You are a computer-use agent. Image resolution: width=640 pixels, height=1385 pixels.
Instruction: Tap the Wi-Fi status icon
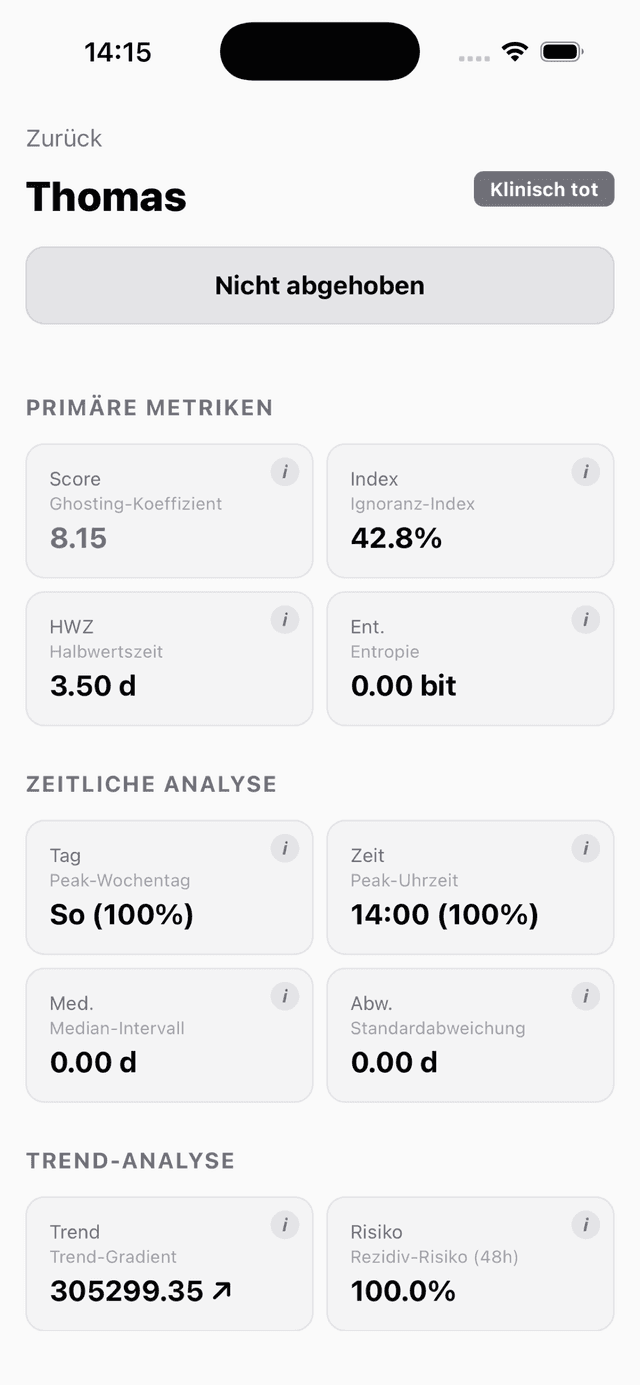(x=514, y=50)
